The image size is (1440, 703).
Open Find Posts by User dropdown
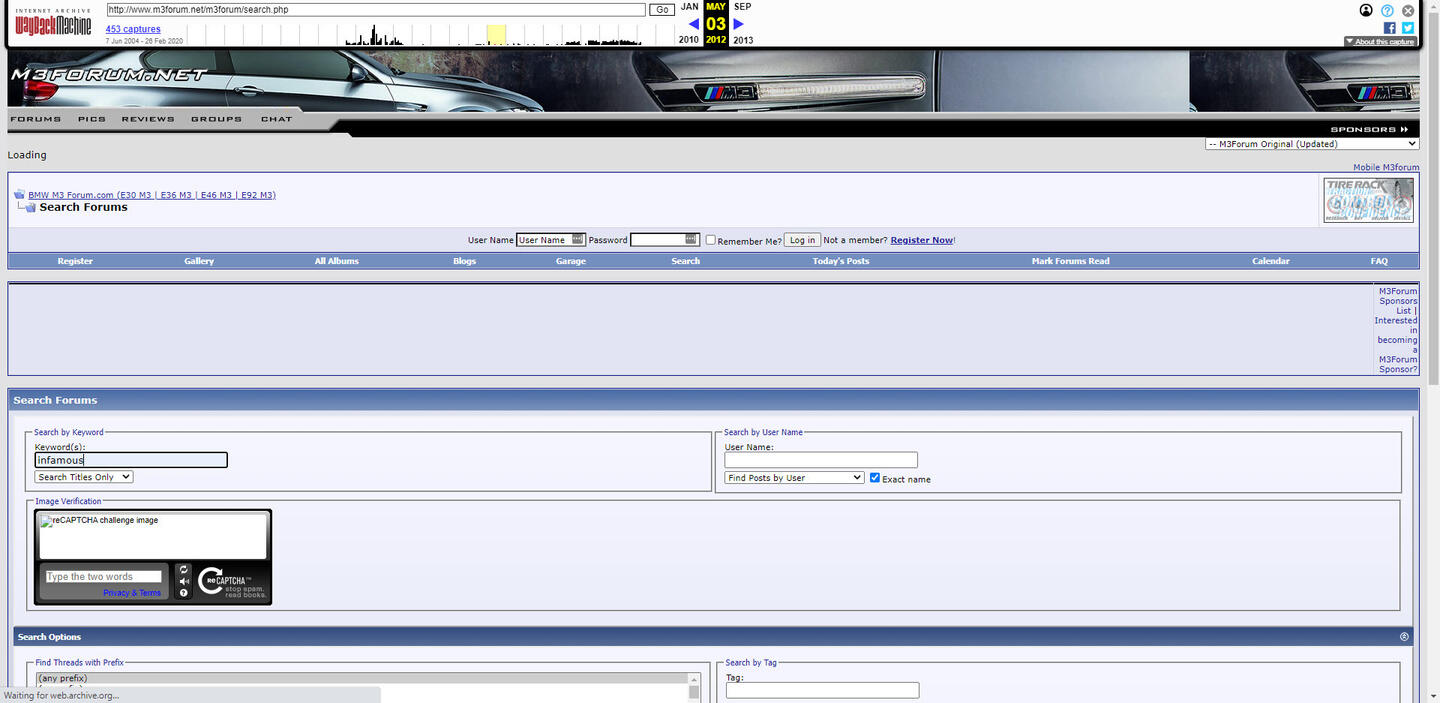(794, 478)
